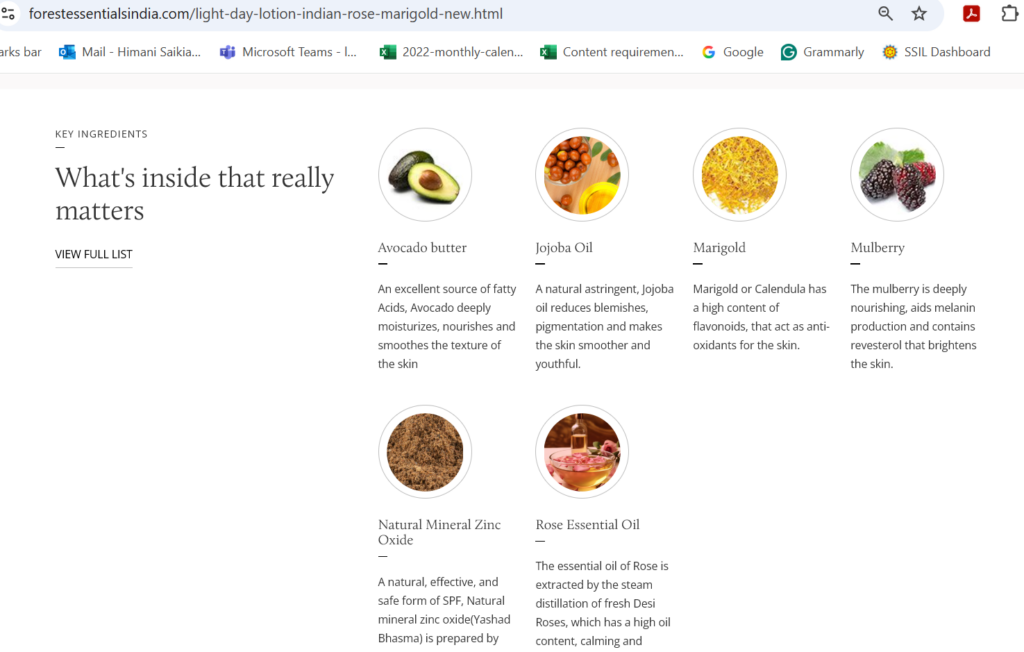This screenshot has height=652, width=1024.
Task: Open the browser extensions puzzle icon
Action: 1010,14
